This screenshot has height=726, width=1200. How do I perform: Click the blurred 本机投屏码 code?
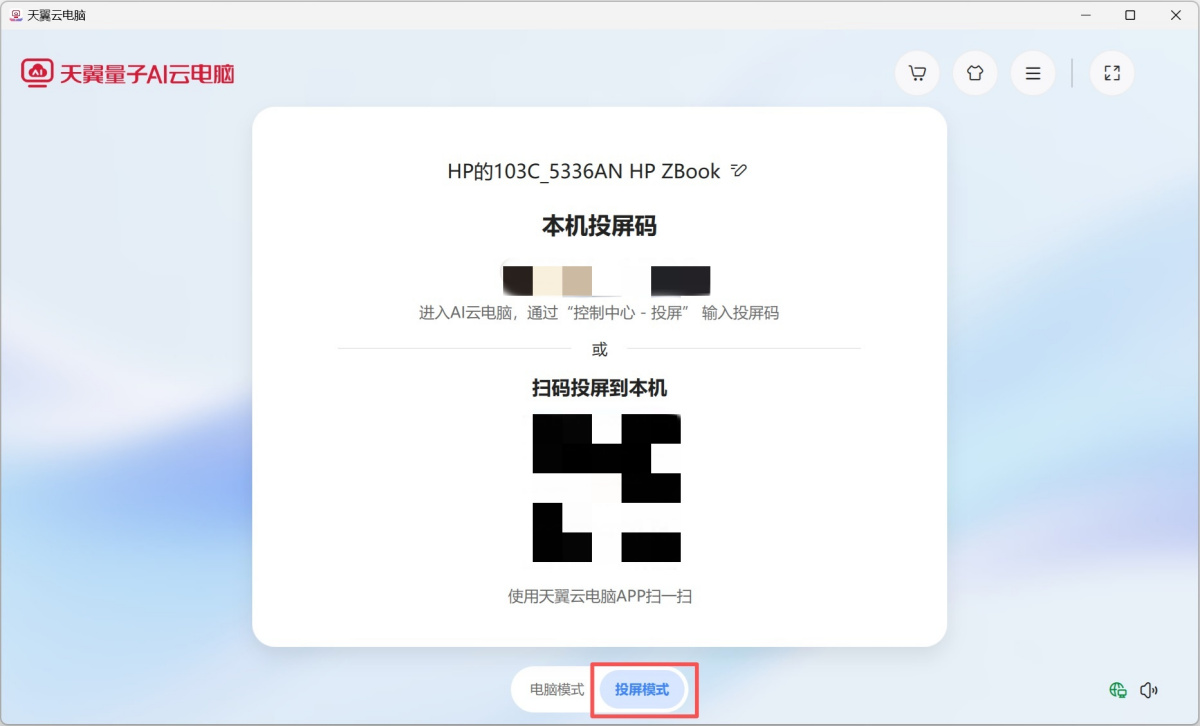[x=606, y=281]
